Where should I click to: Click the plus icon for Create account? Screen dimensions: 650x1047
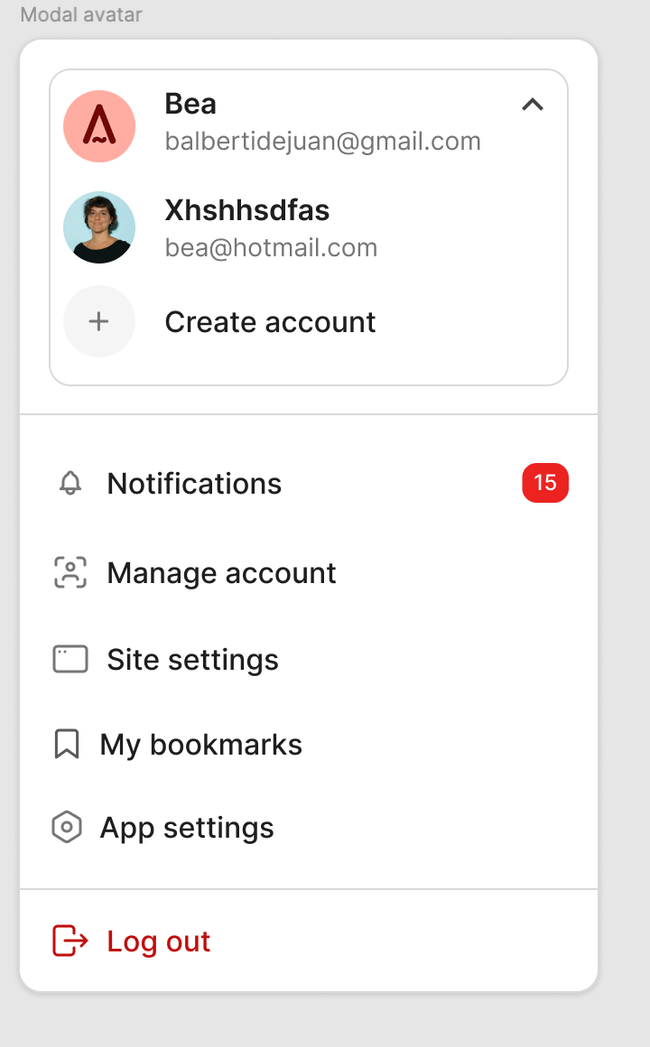(x=99, y=321)
